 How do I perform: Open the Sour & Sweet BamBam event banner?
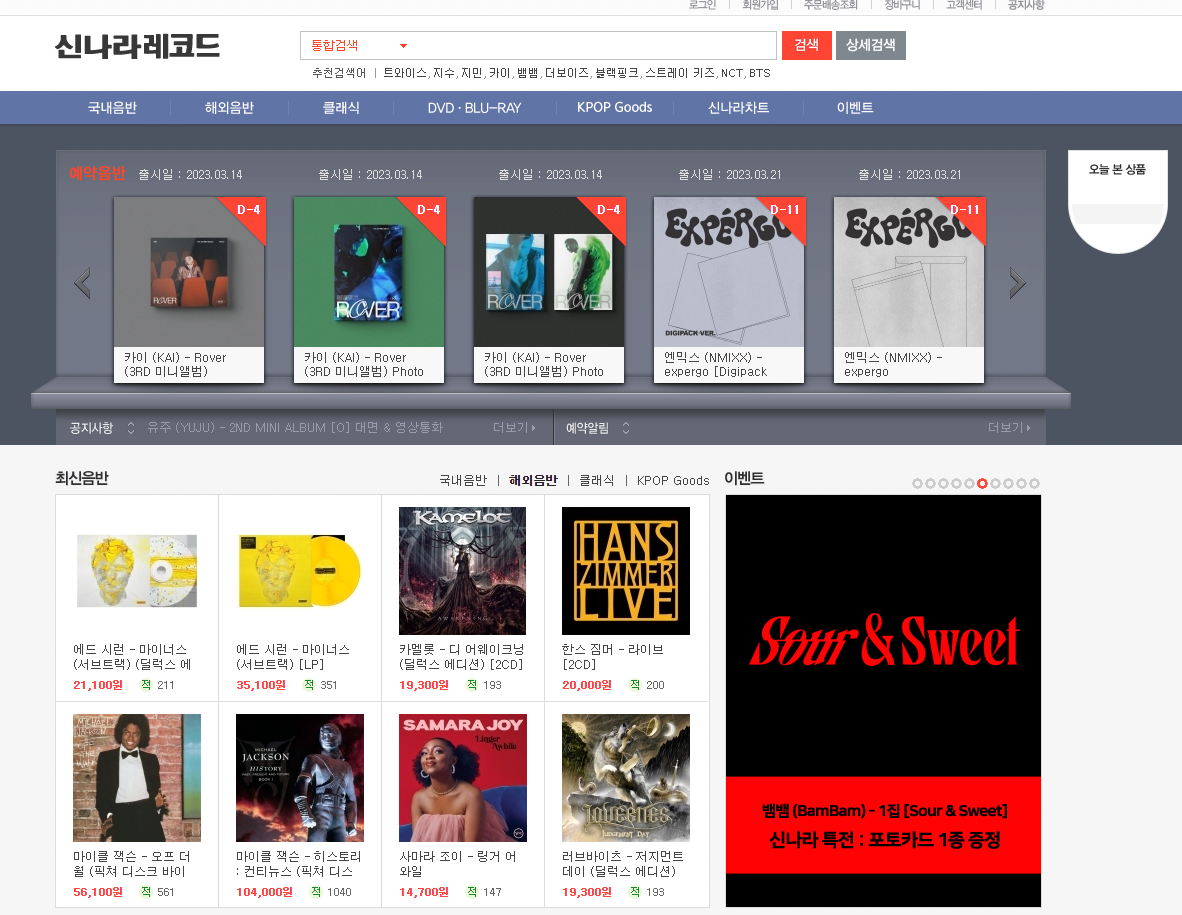click(883, 701)
